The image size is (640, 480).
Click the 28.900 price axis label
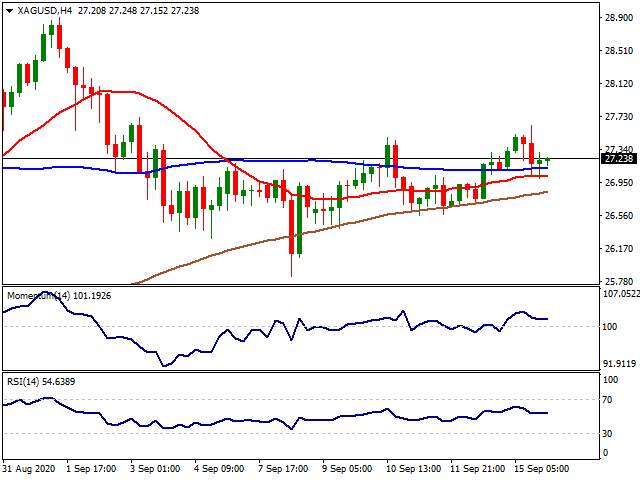click(x=619, y=18)
